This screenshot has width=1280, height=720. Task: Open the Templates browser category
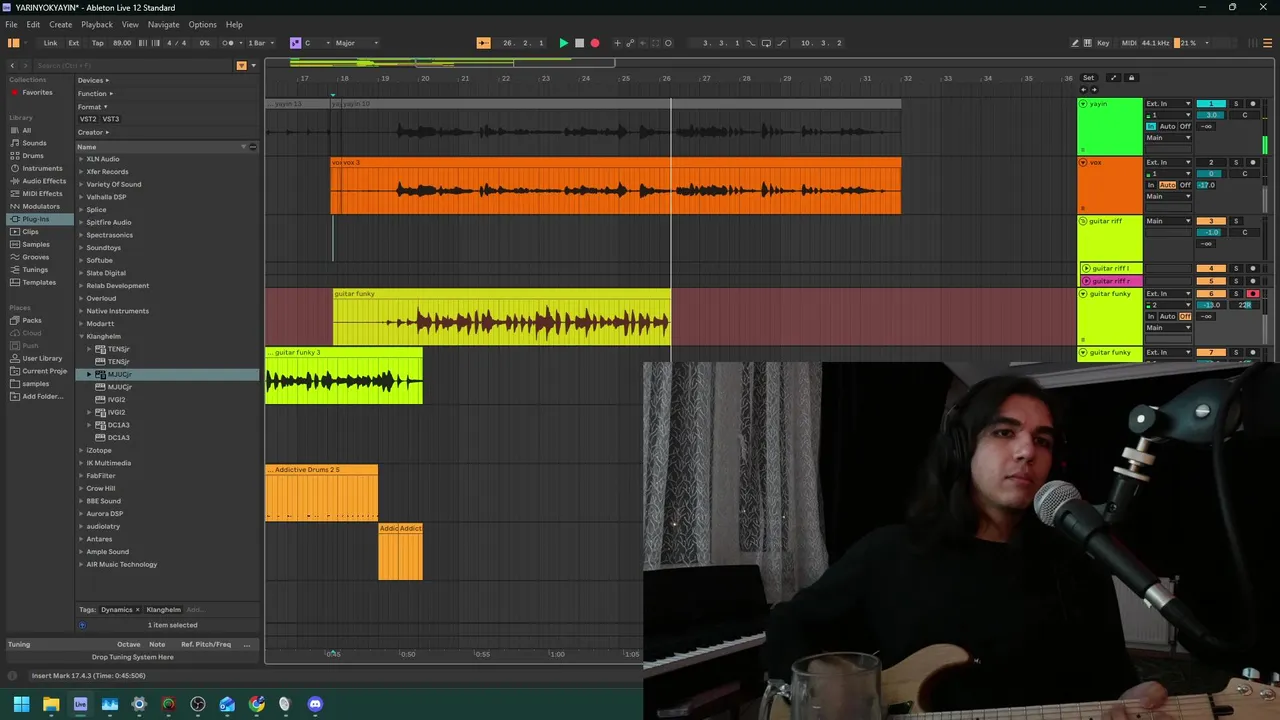coord(39,282)
